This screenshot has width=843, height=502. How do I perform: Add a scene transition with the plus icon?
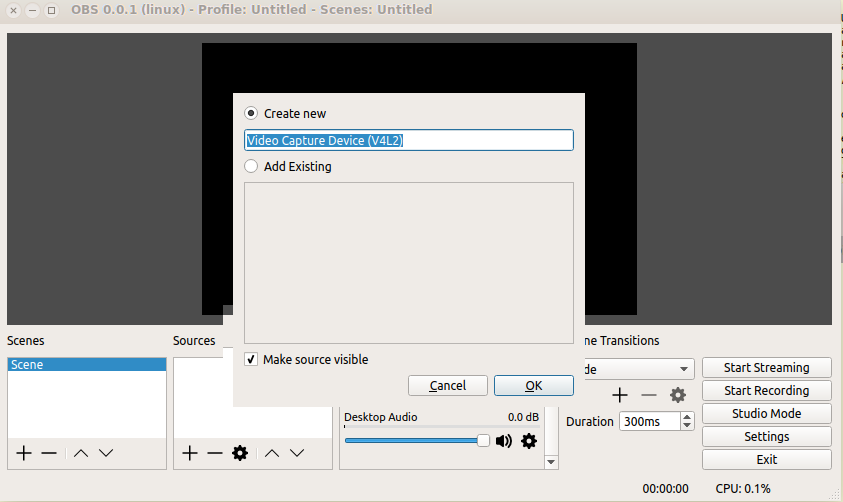[x=620, y=396]
